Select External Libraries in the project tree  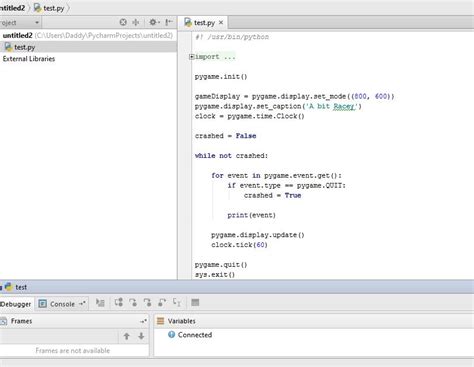(x=29, y=59)
